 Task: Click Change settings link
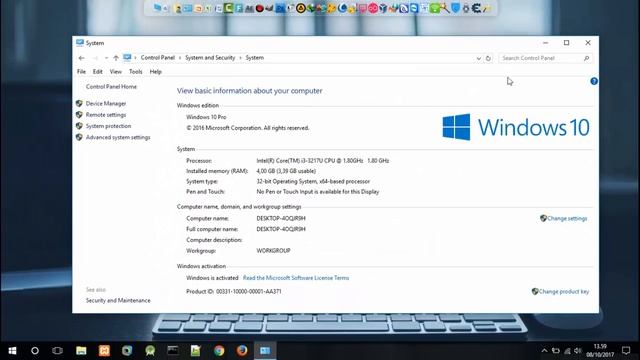click(x=567, y=218)
